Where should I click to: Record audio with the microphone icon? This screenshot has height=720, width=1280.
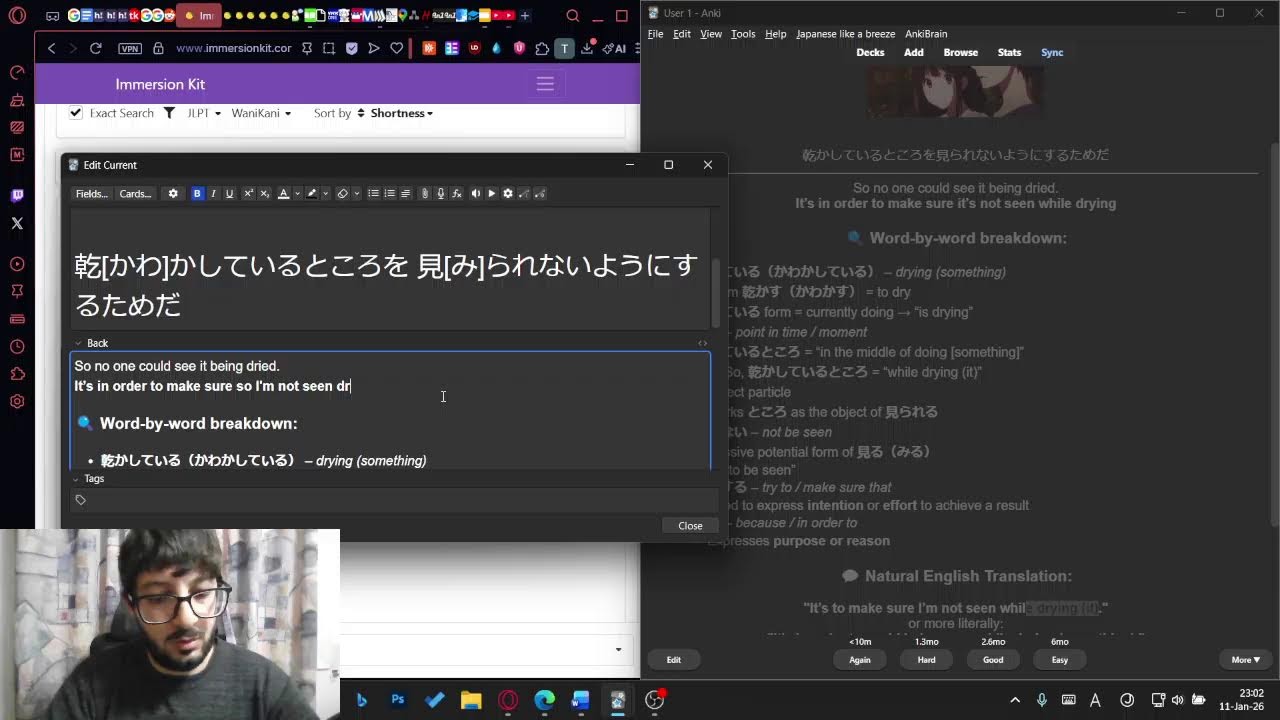(440, 194)
